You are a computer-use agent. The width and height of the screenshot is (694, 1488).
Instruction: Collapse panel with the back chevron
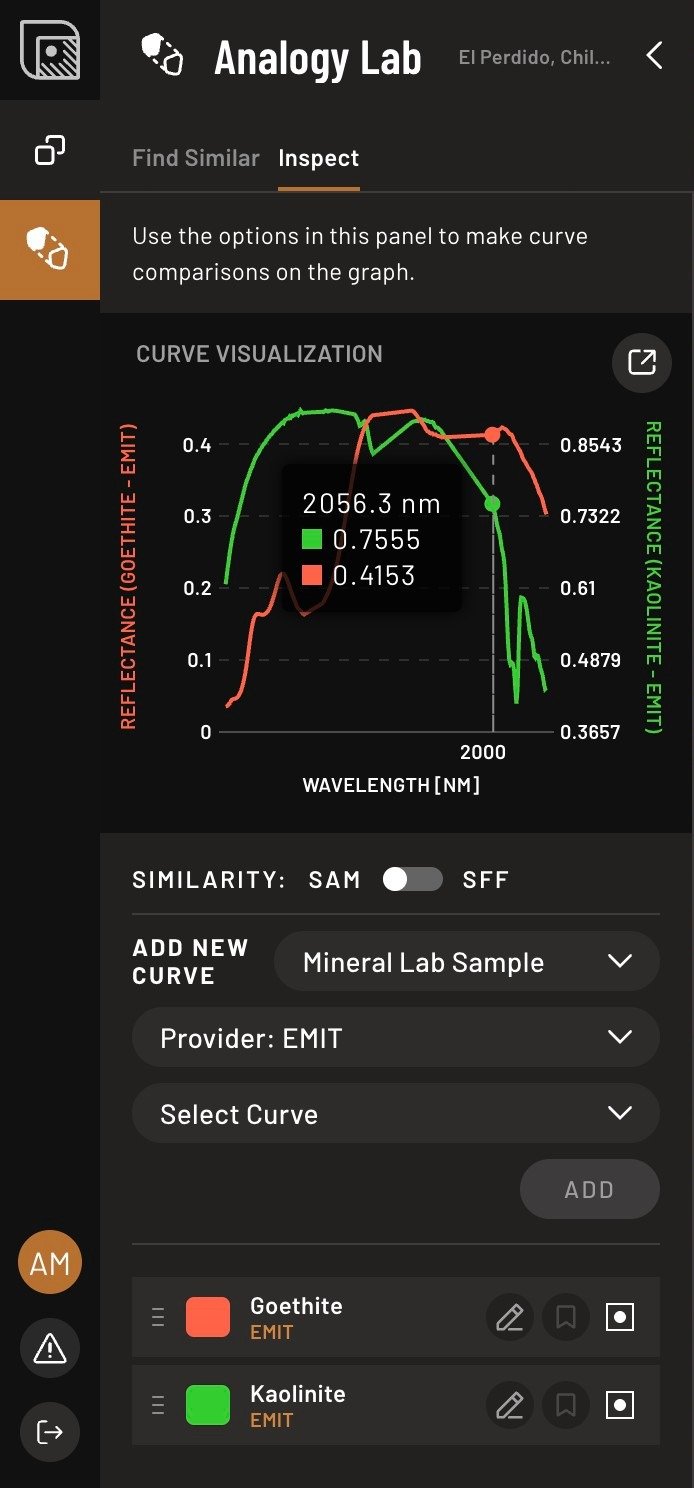click(654, 56)
